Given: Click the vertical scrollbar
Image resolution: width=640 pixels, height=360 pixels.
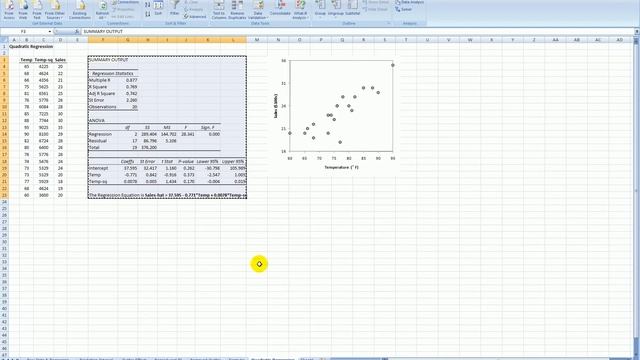Looking at the screenshot, I should tap(636, 192).
